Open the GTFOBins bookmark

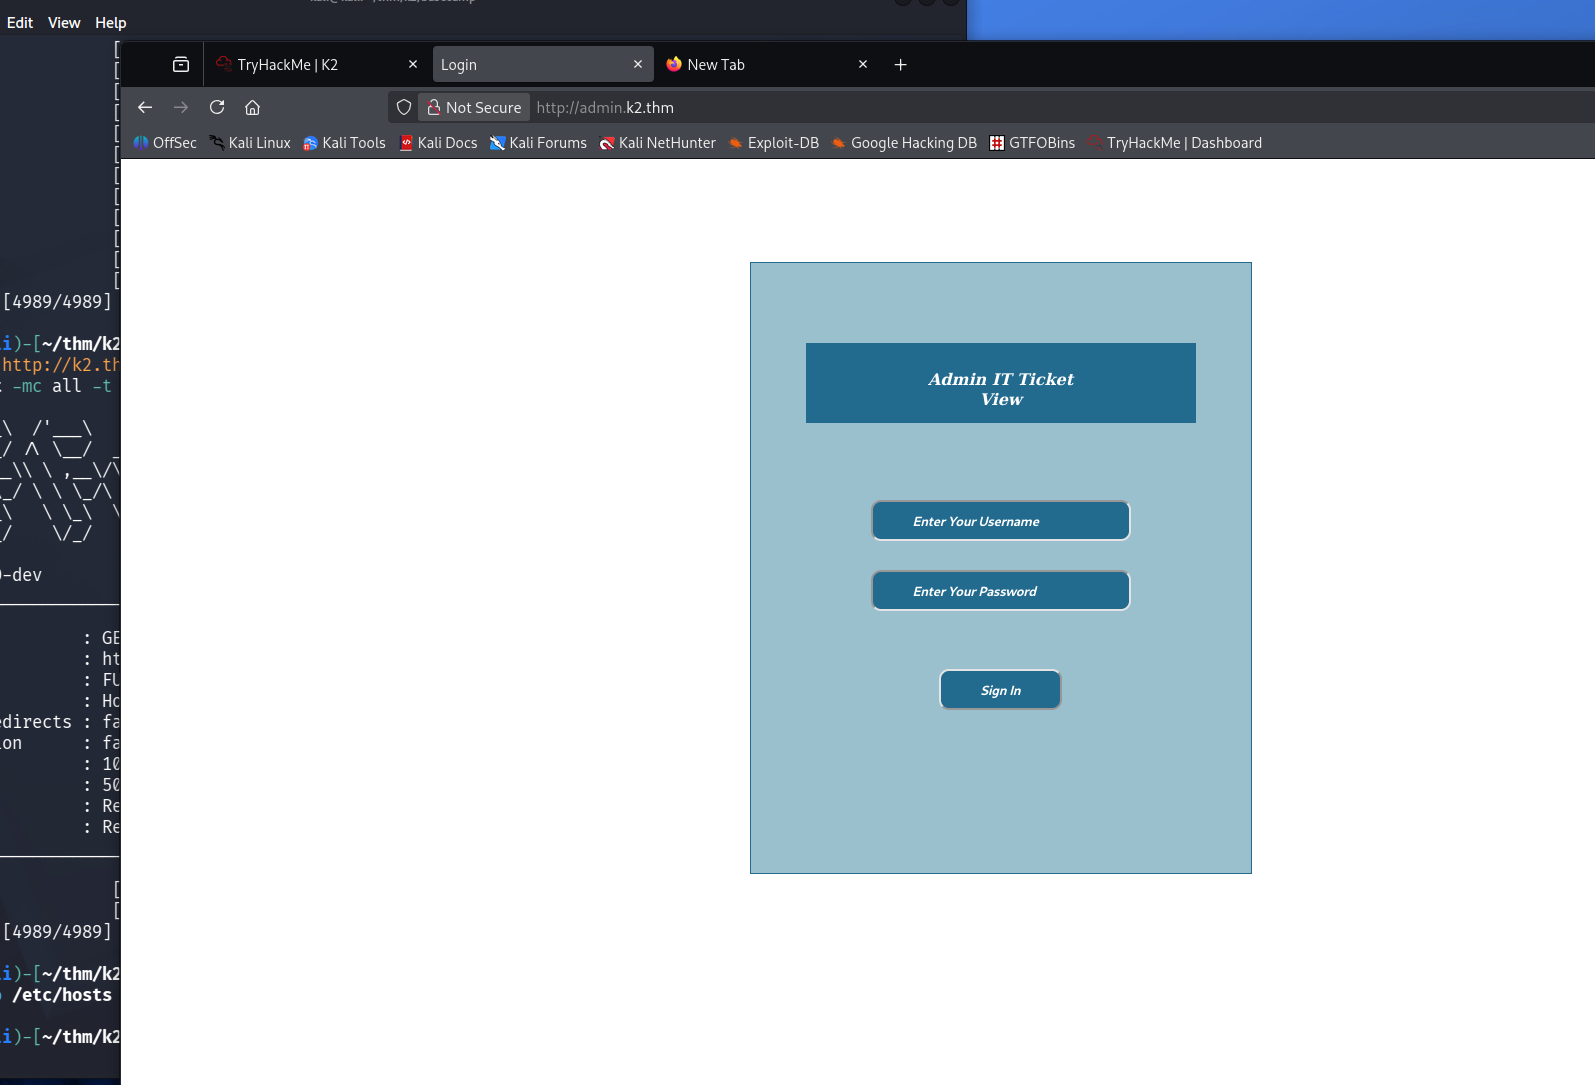1032,143
